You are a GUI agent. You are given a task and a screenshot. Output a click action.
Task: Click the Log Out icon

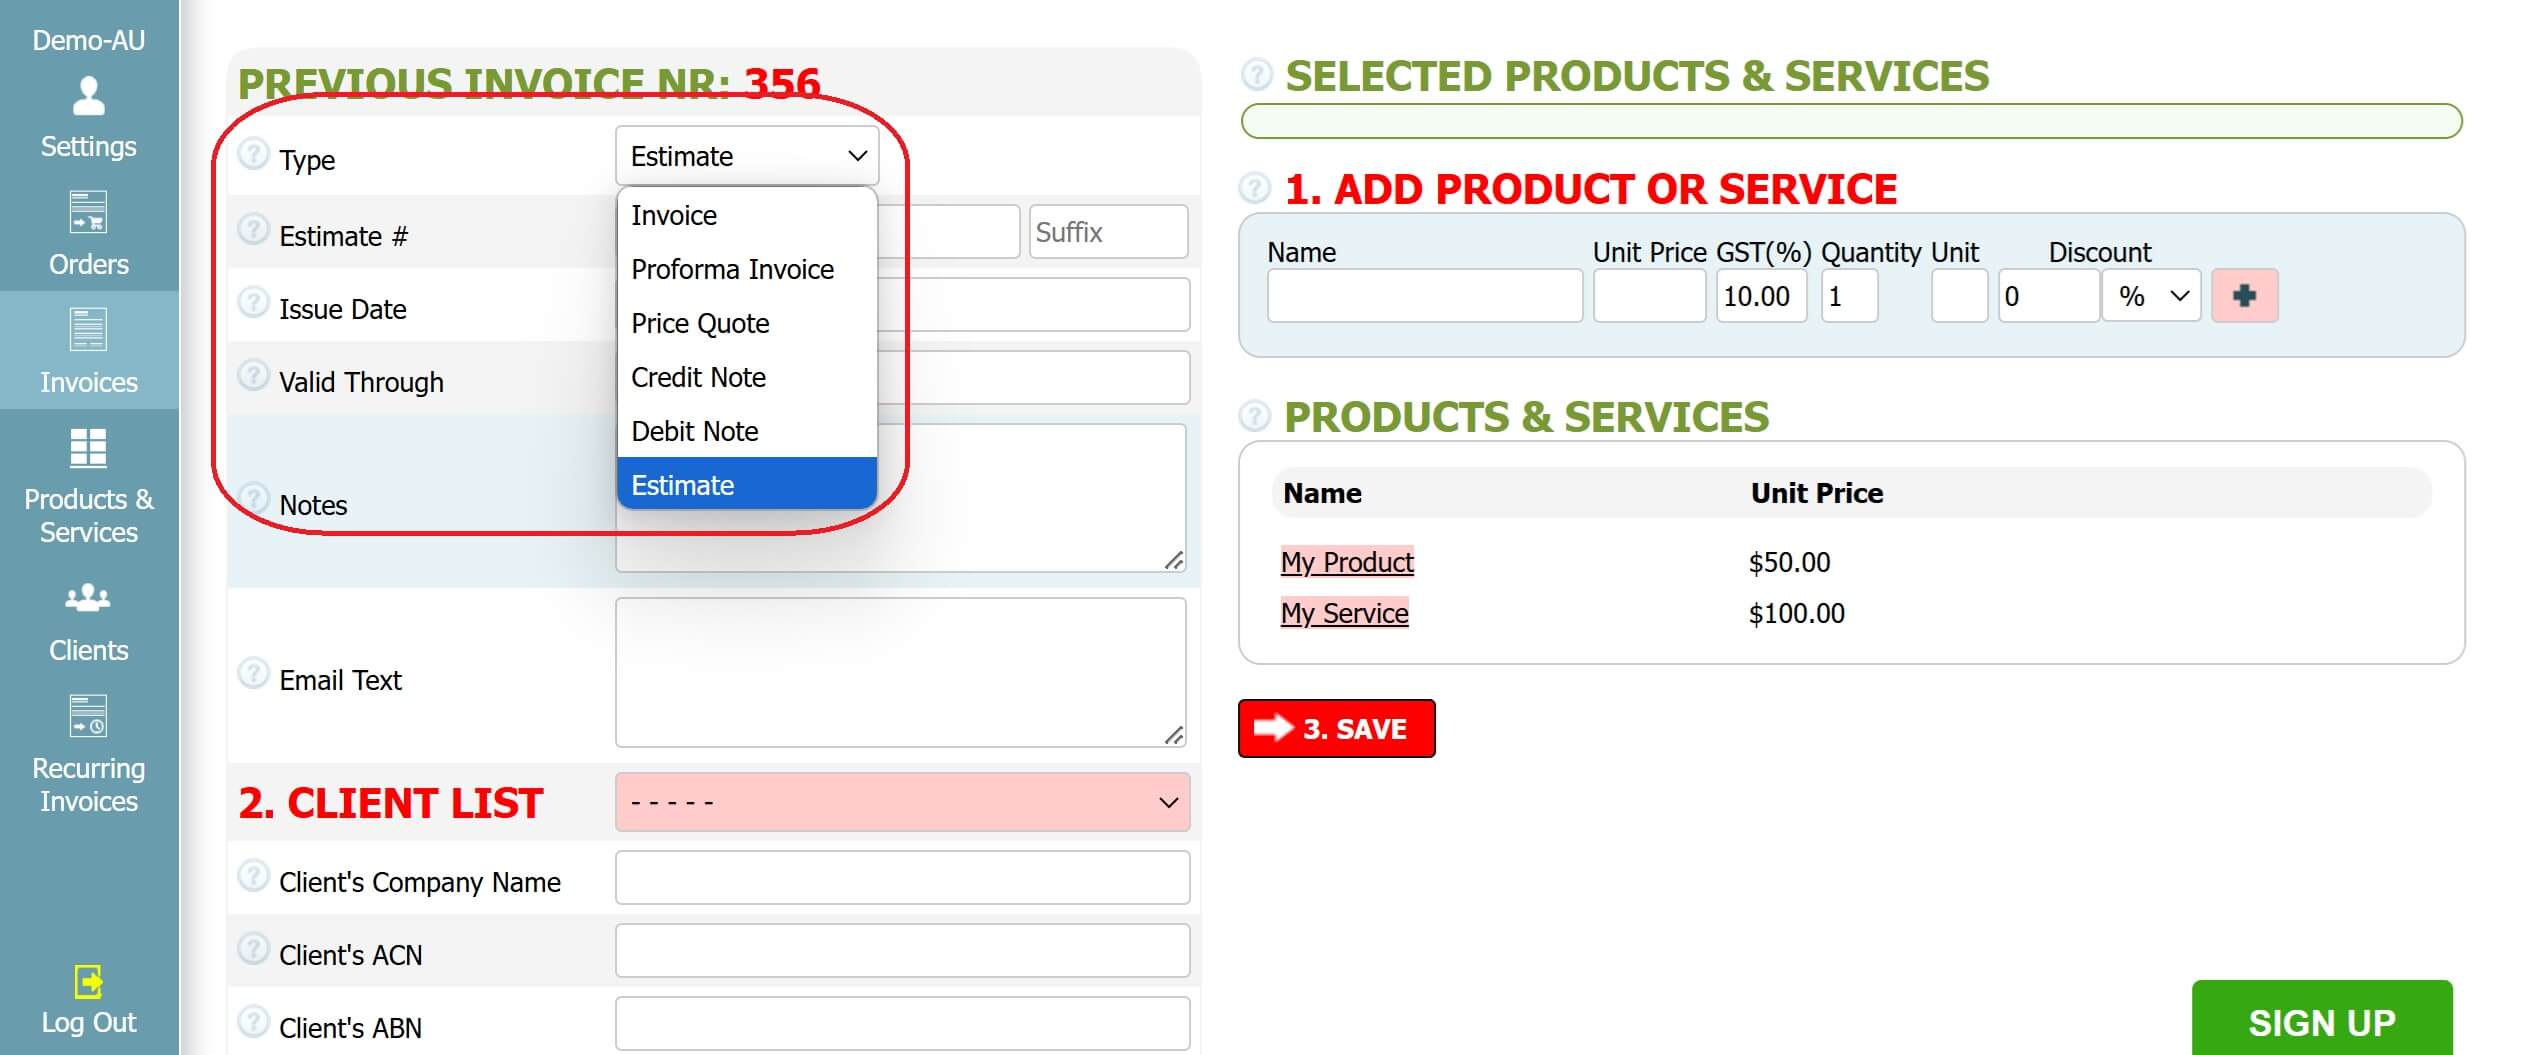(x=88, y=982)
